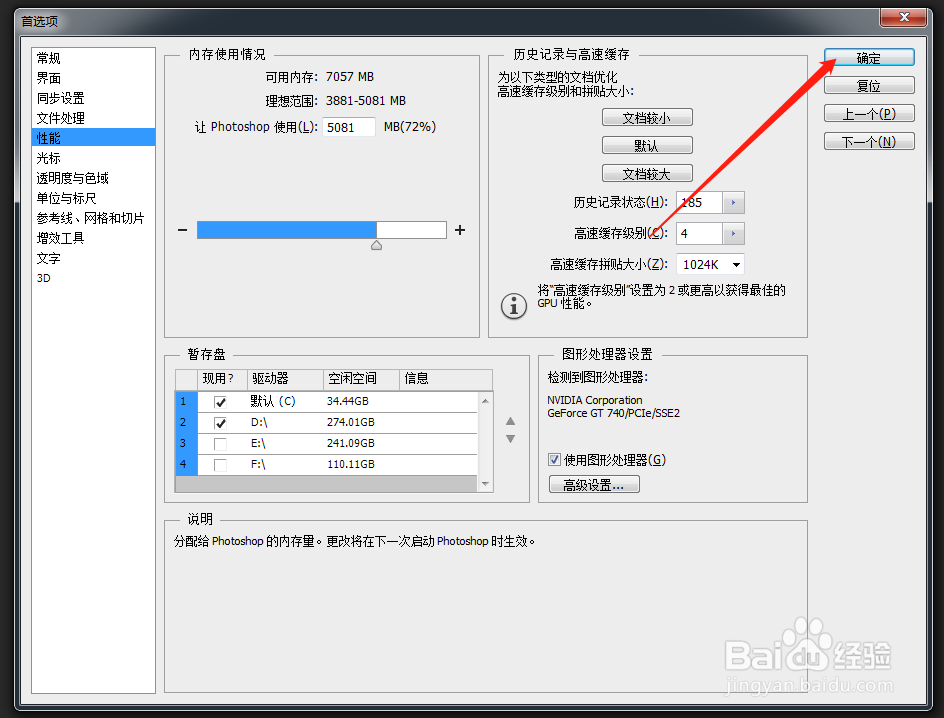Click 驱动器 column header
The image size is (944, 718).
tap(285, 379)
